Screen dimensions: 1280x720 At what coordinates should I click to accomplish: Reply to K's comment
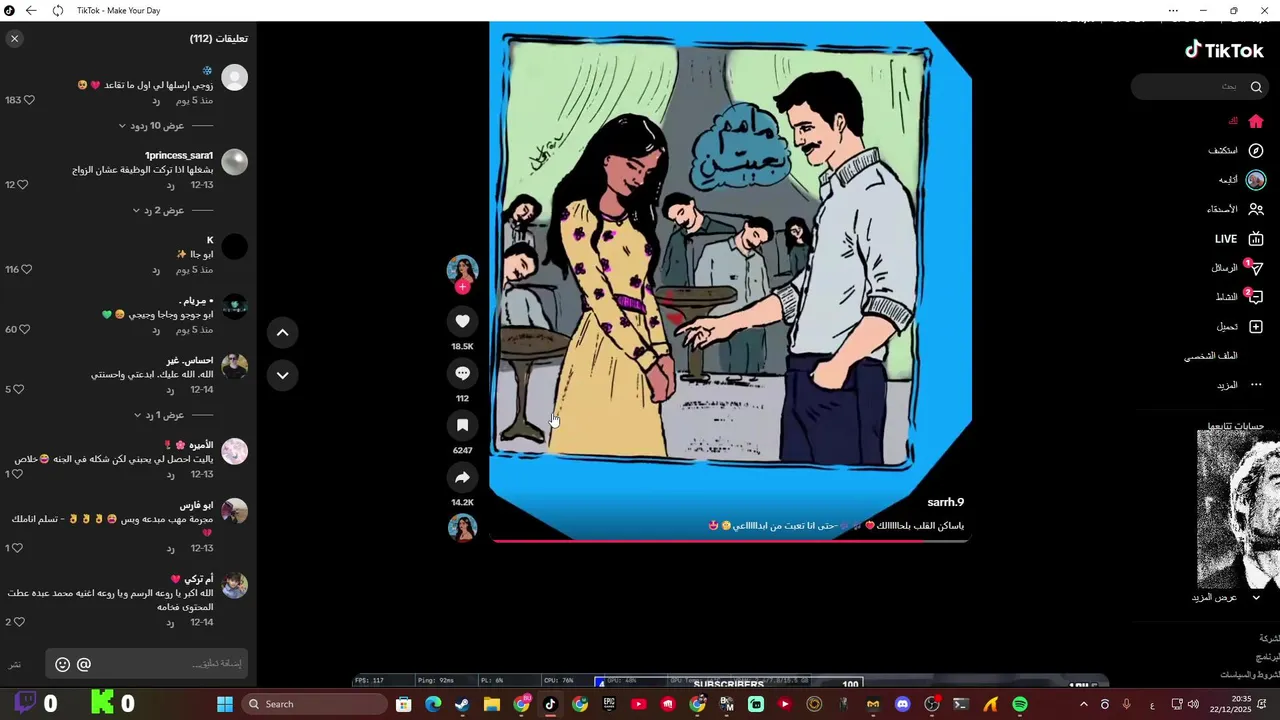coord(156,270)
